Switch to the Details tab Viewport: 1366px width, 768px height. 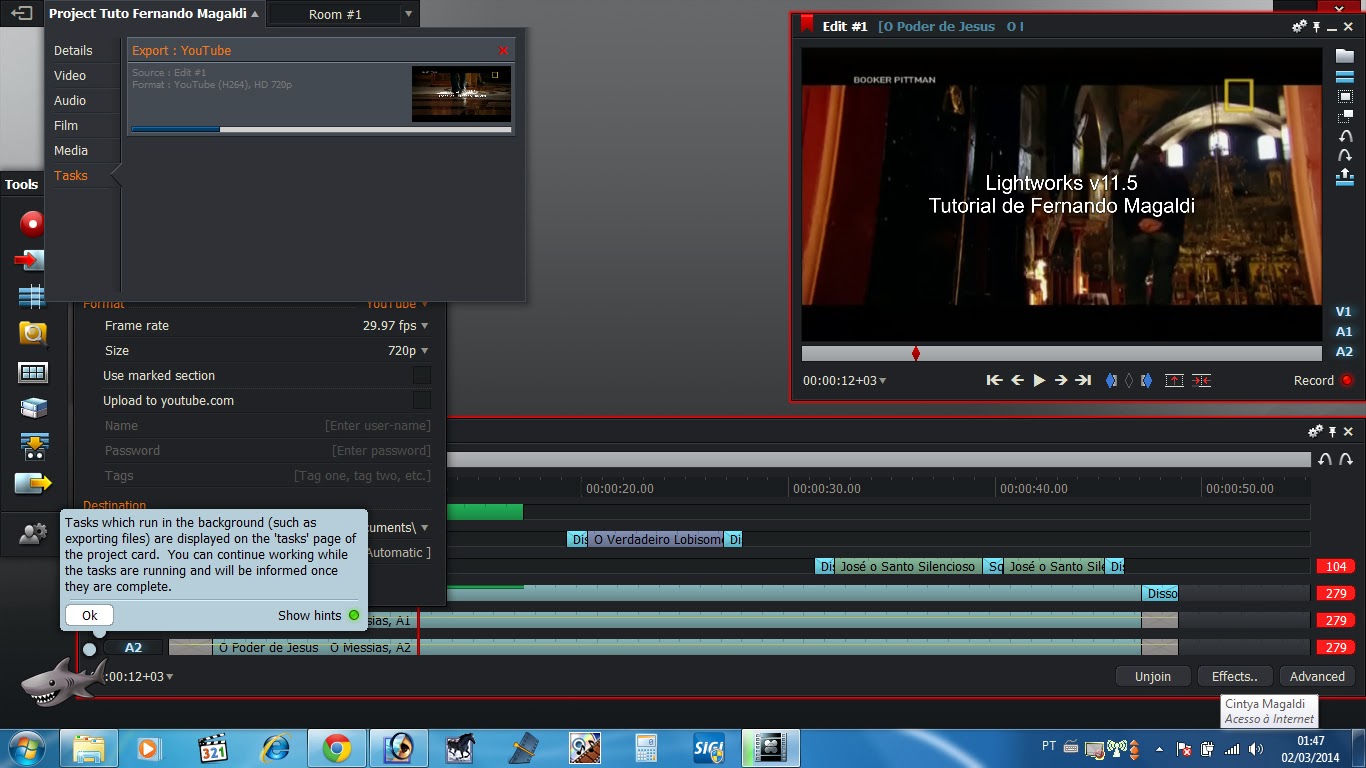(x=73, y=50)
